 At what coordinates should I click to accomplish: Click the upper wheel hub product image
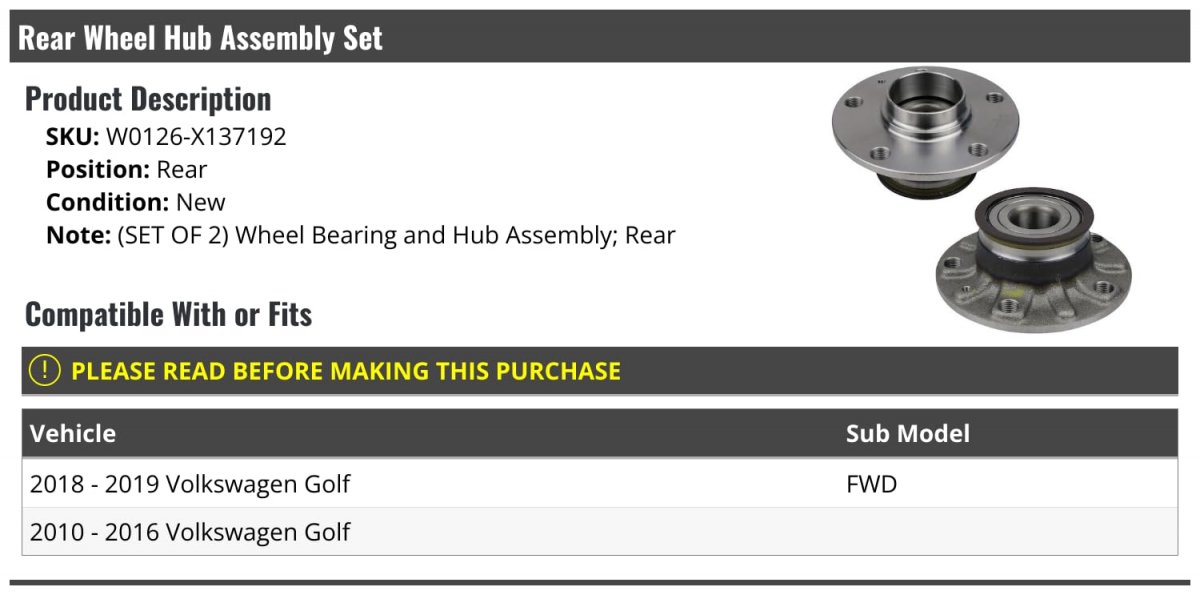tap(917, 130)
